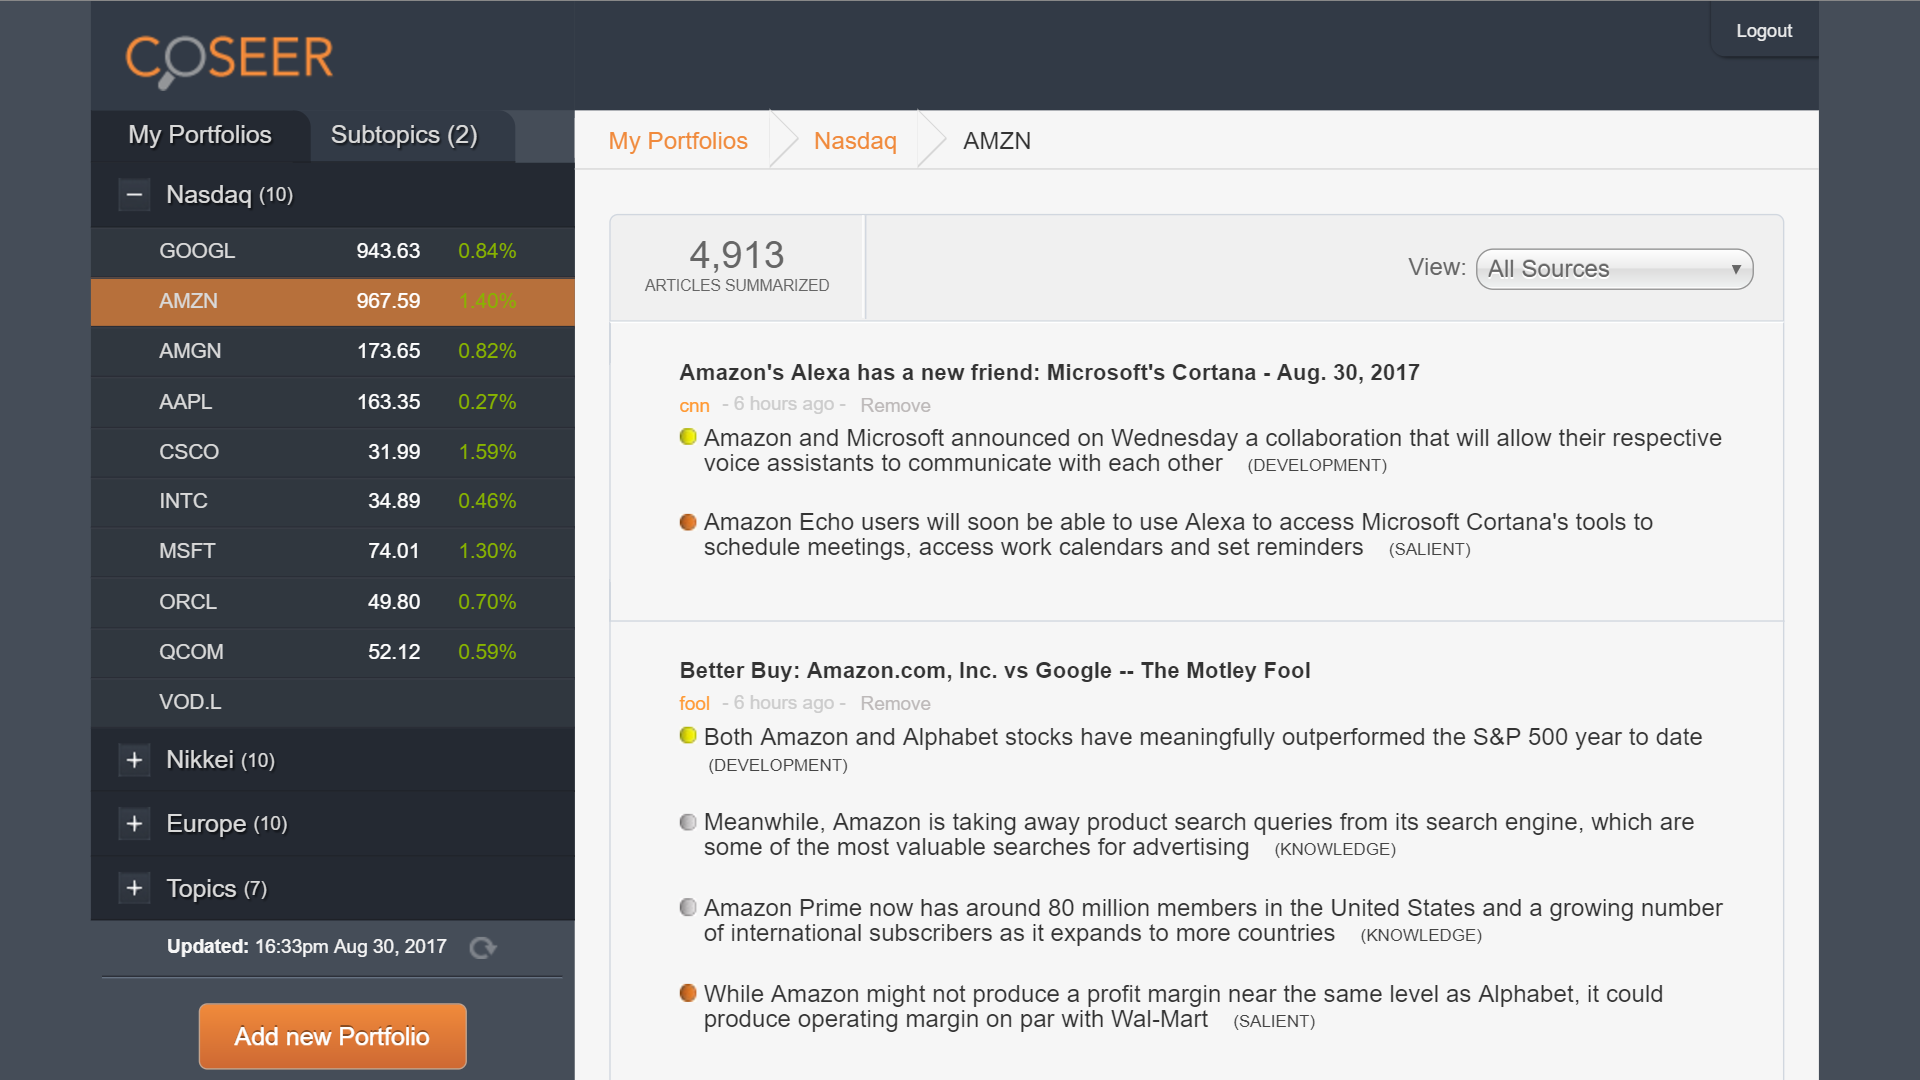Click MSFT price 74.01
Screen dimensions: 1920x1080
click(393, 551)
